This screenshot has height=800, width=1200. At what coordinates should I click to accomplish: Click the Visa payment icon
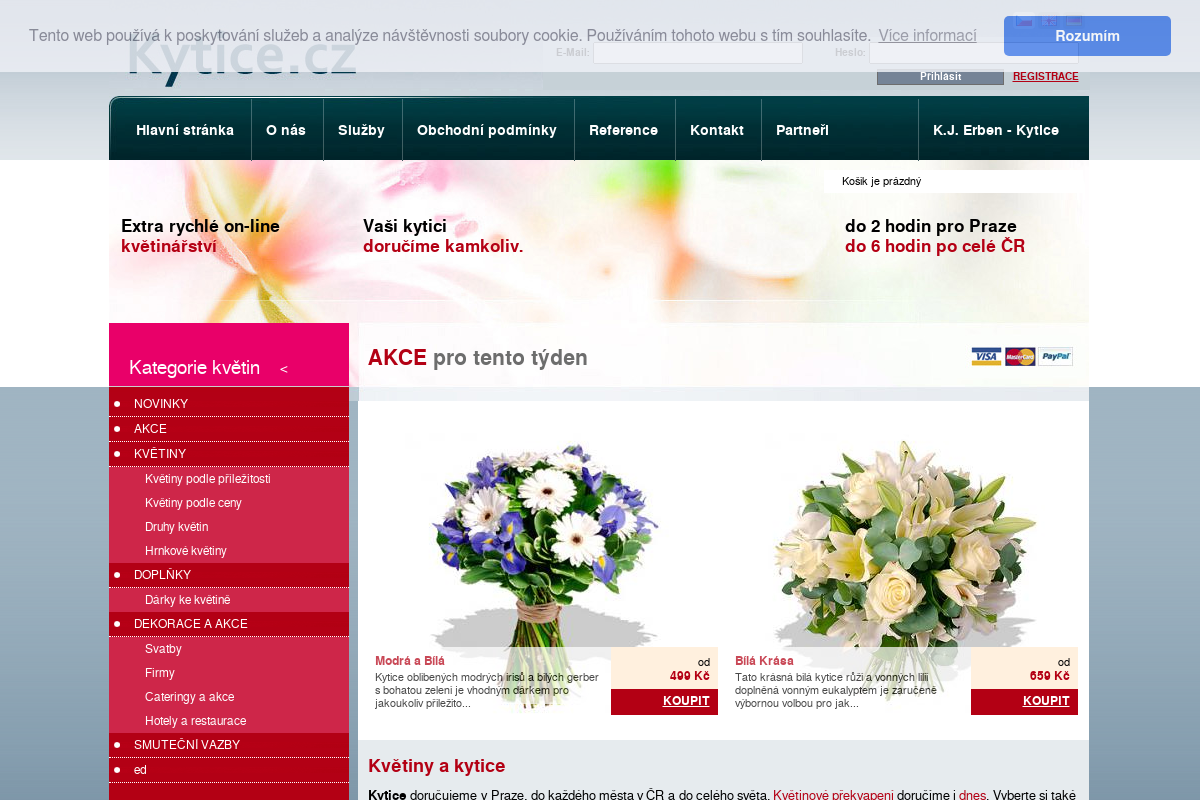[985, 356]
